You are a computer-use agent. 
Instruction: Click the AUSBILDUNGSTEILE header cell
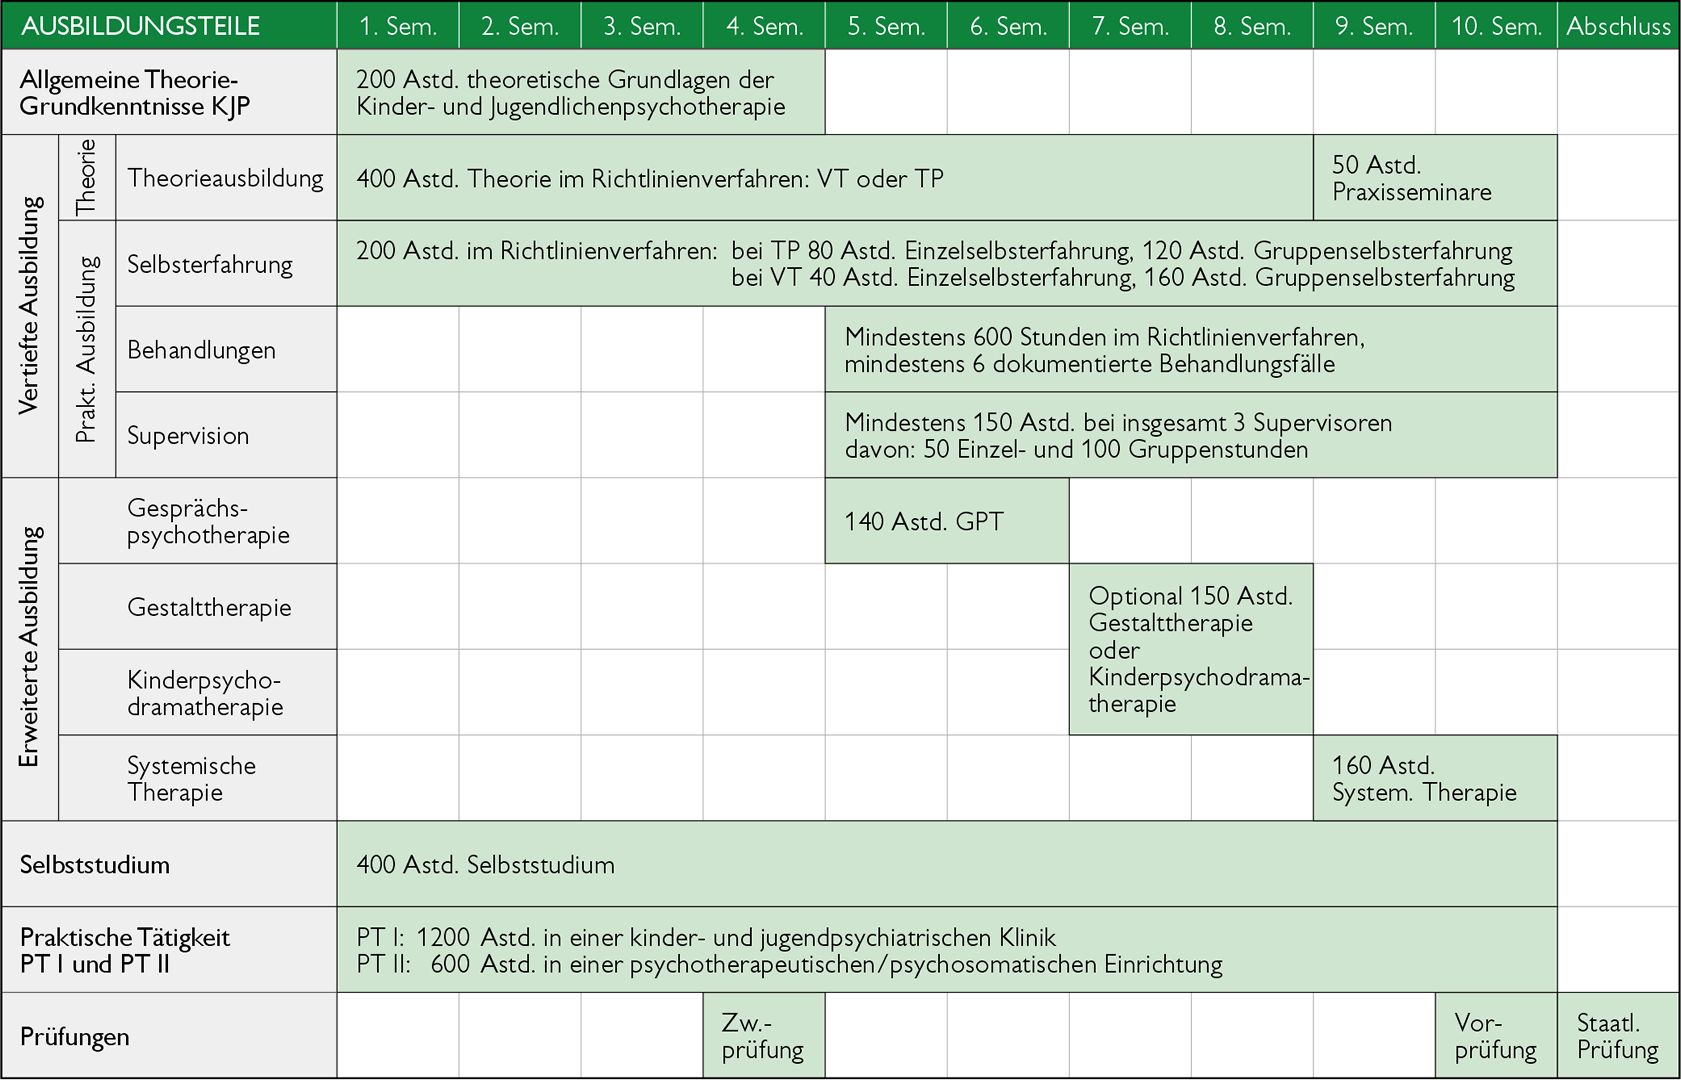coord(140,26)
